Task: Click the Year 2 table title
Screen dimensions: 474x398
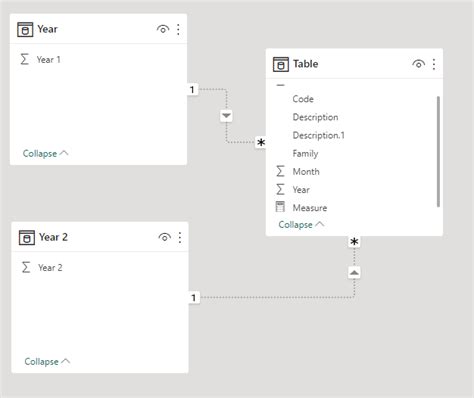Action: tap(53, 237)
